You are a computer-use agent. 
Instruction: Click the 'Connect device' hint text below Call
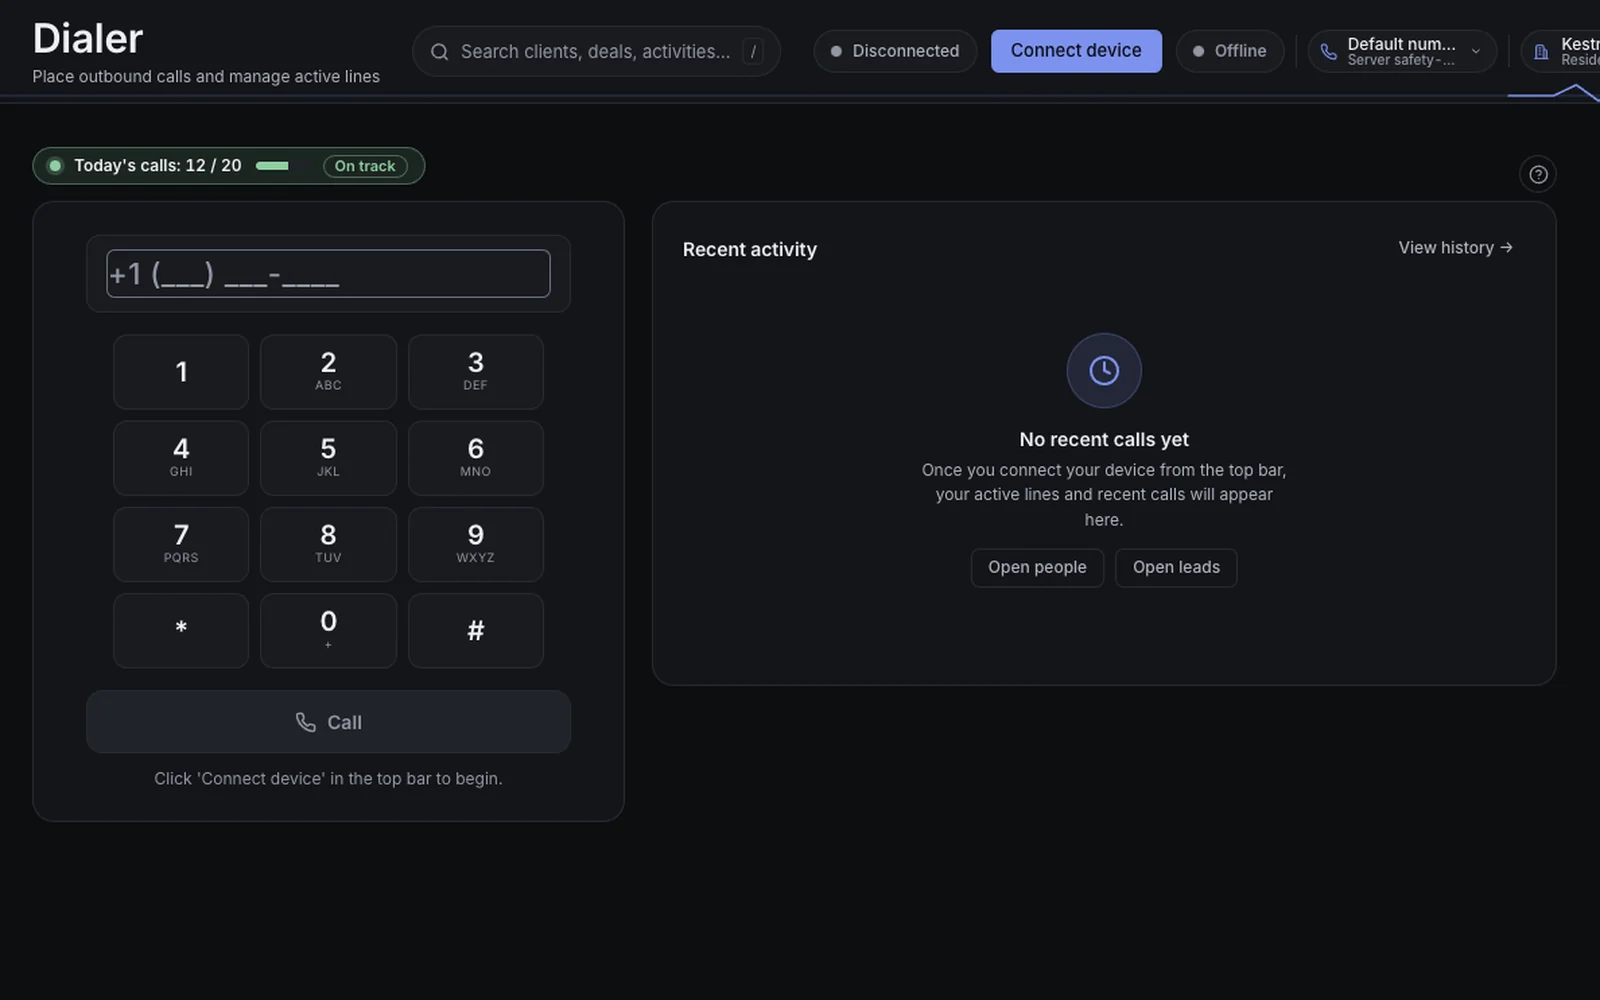click(x=328, y=778)
